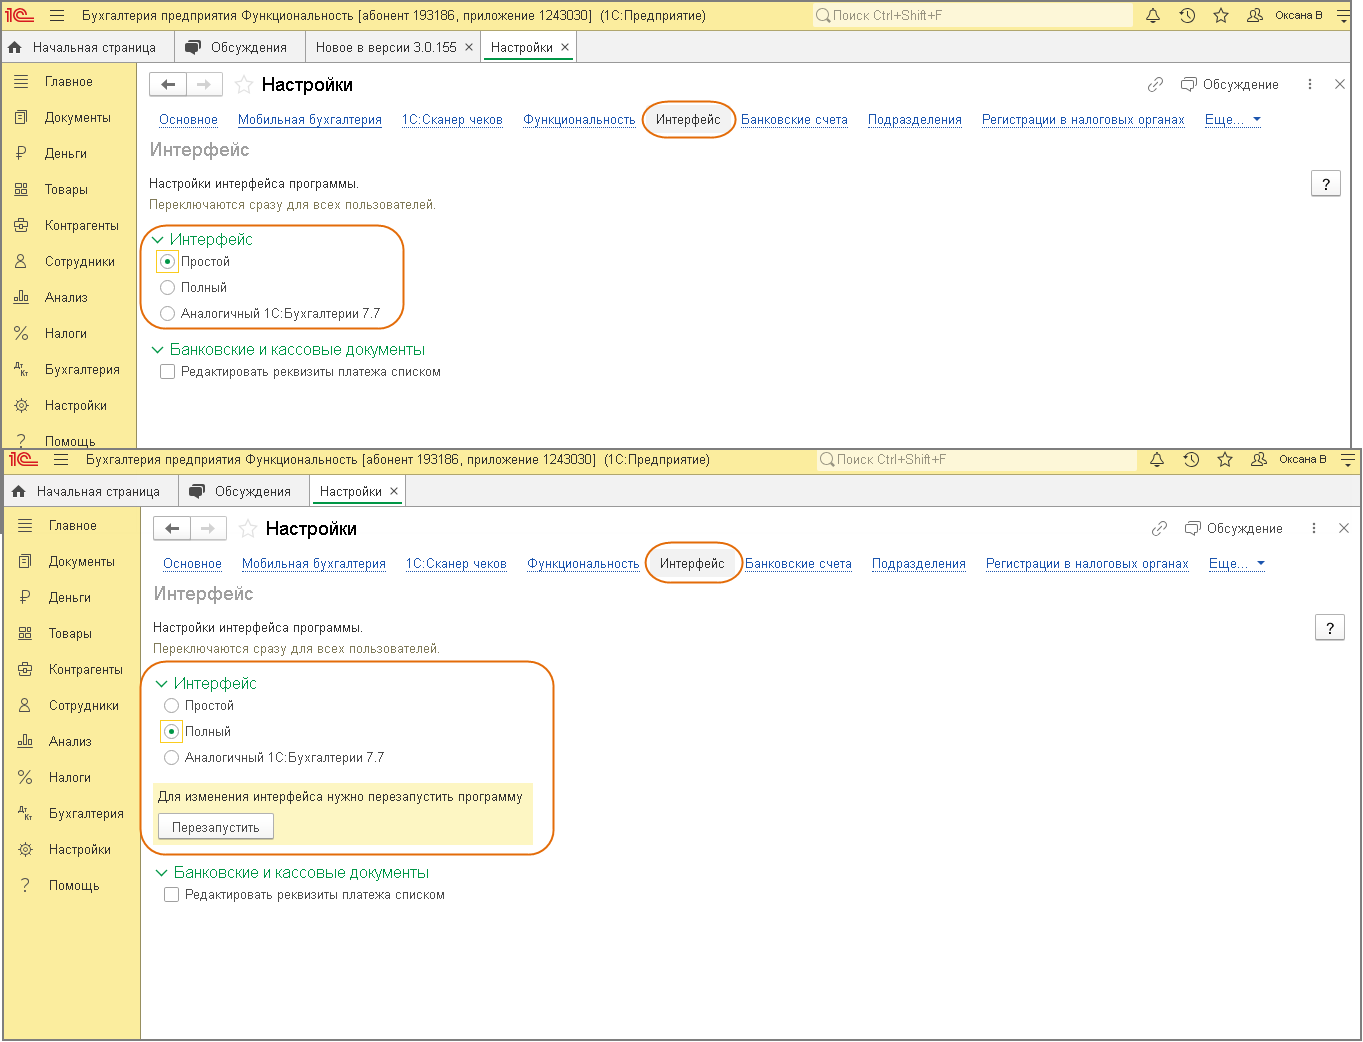Image resolution: width=1363 pixels, height=1042 pixels.
Task: Open the hamburger main menu in upper title bar
Action: tap(57, 15)
